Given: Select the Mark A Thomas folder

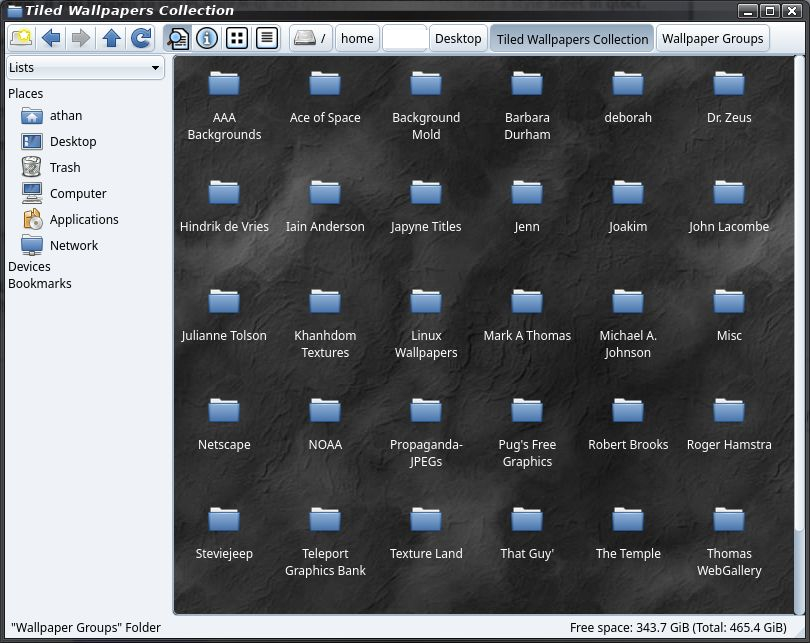Looking at the screenshot, I should [527, 315].
